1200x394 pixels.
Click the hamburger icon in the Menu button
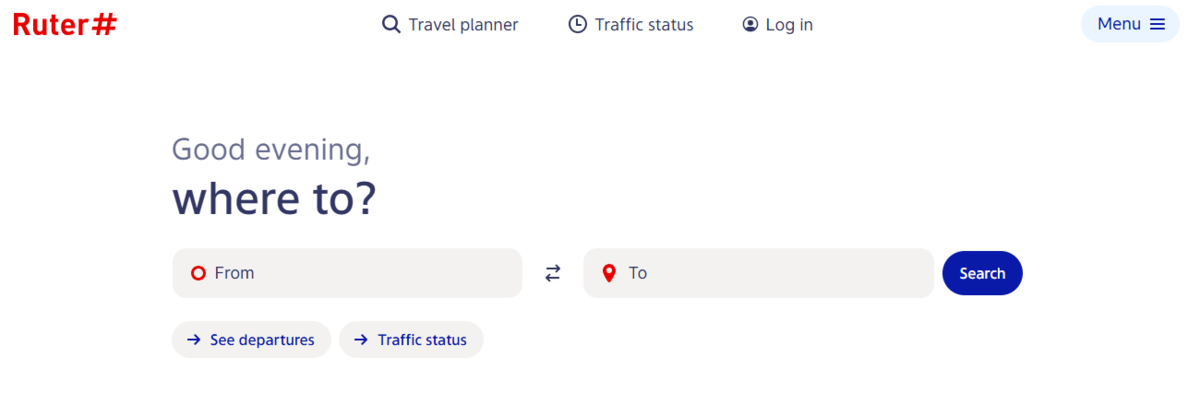click(x=1157, y=24)
